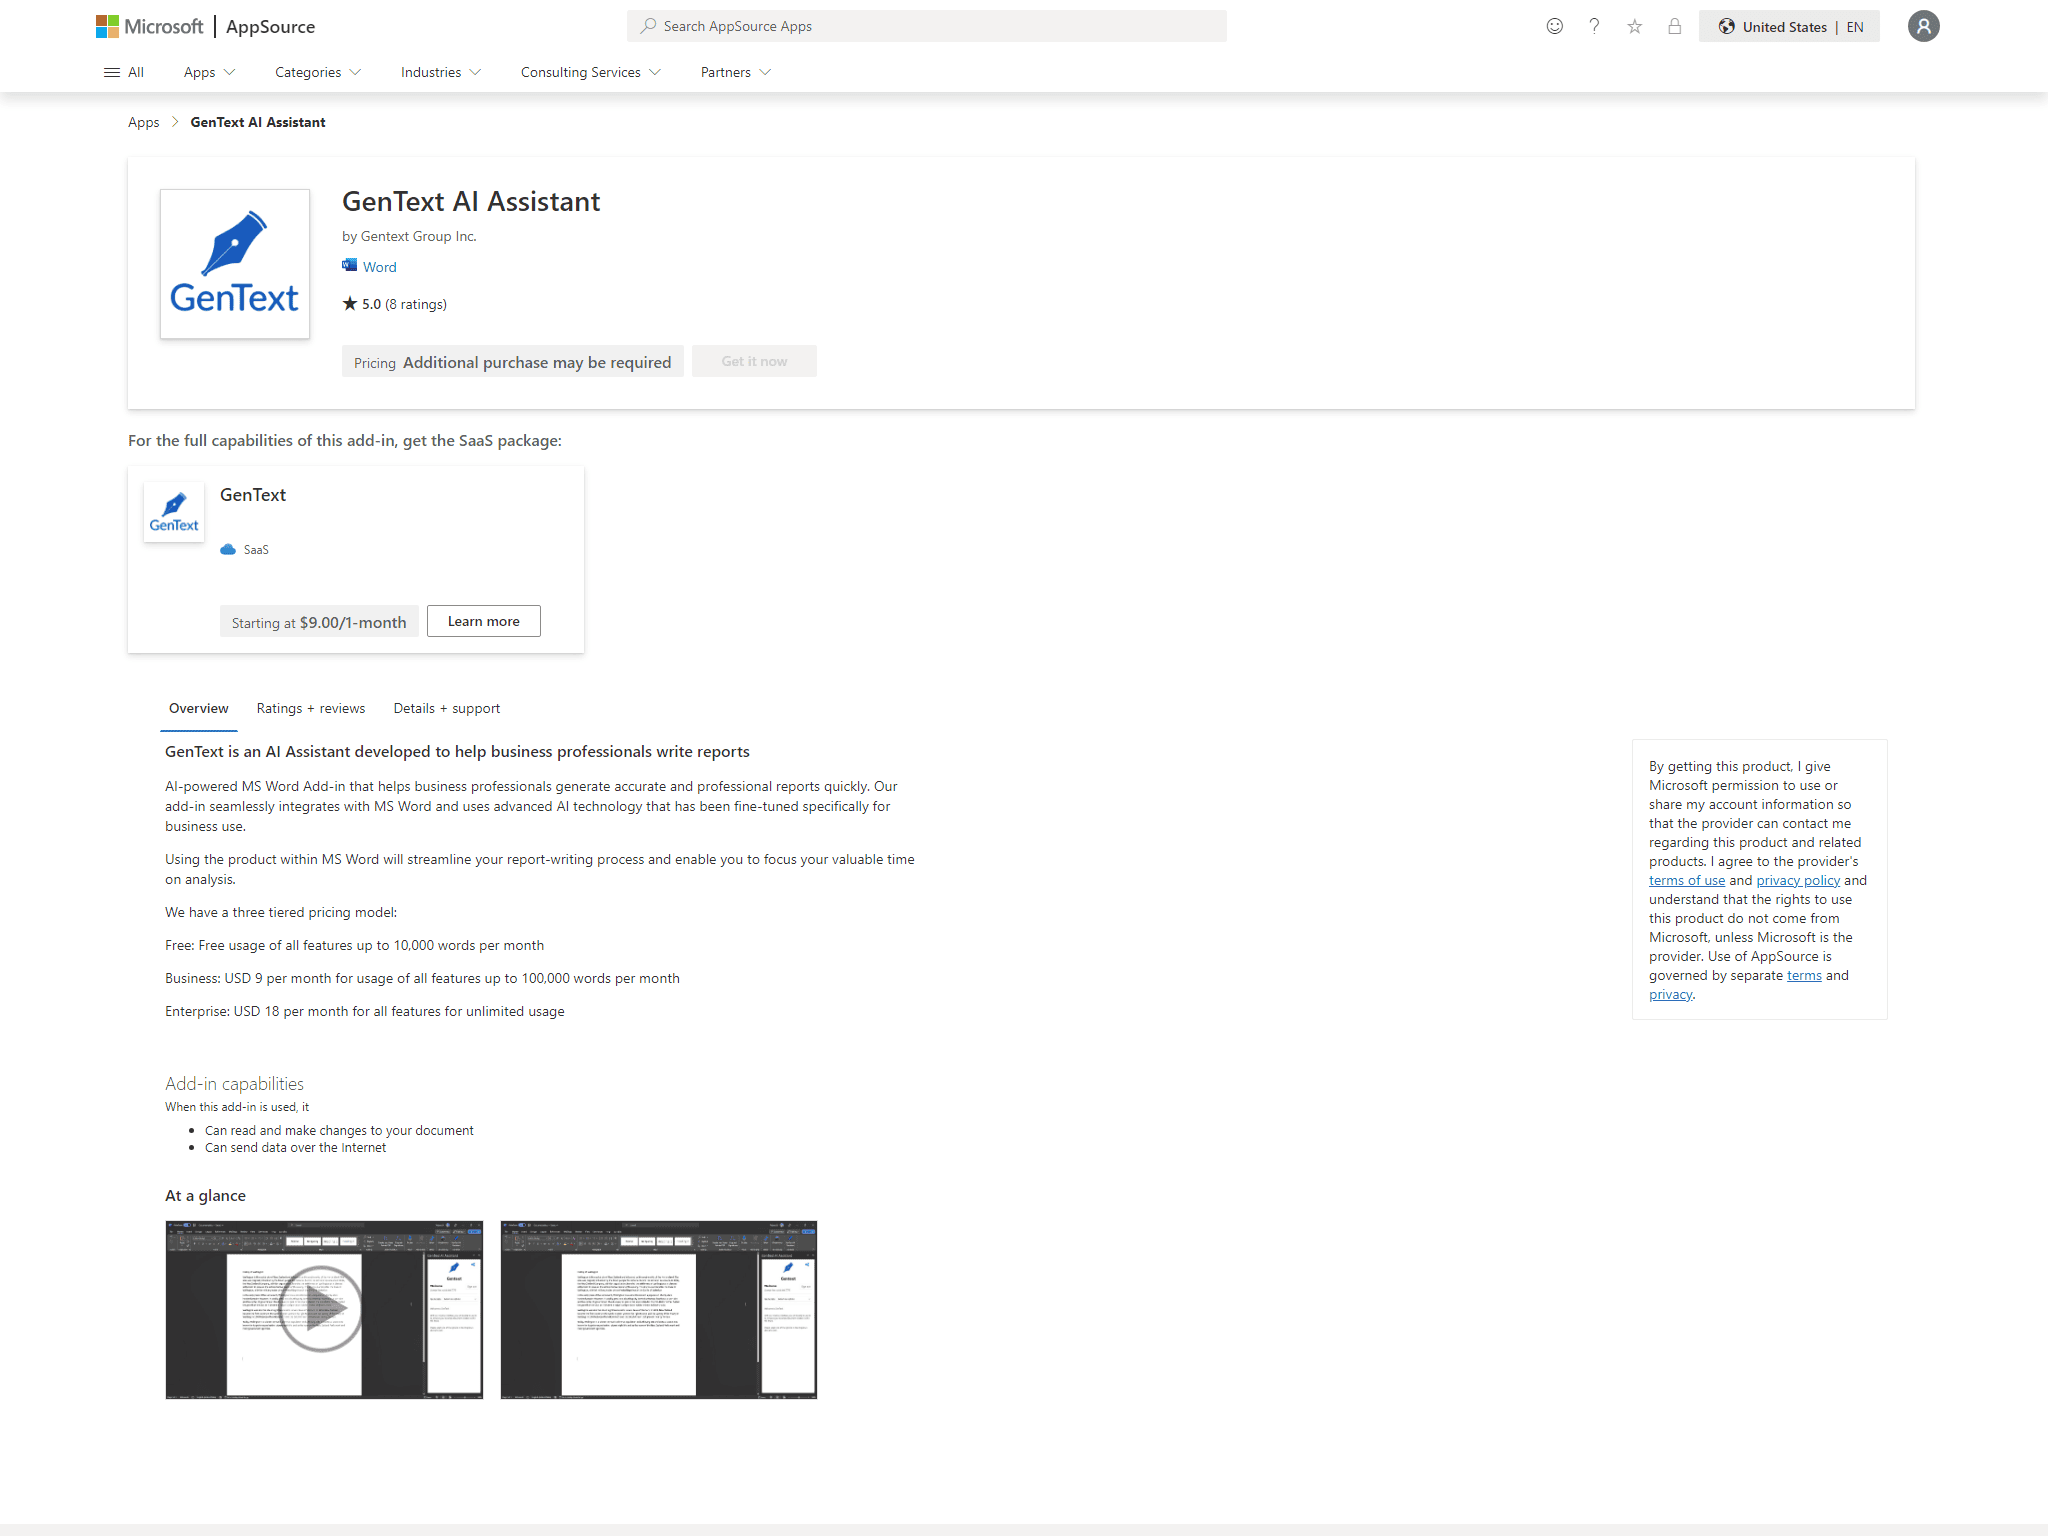2048x1536 pixels.
Task: Click the Word icon beside product link
Action: pyautogui.click(x=349, y=265)
